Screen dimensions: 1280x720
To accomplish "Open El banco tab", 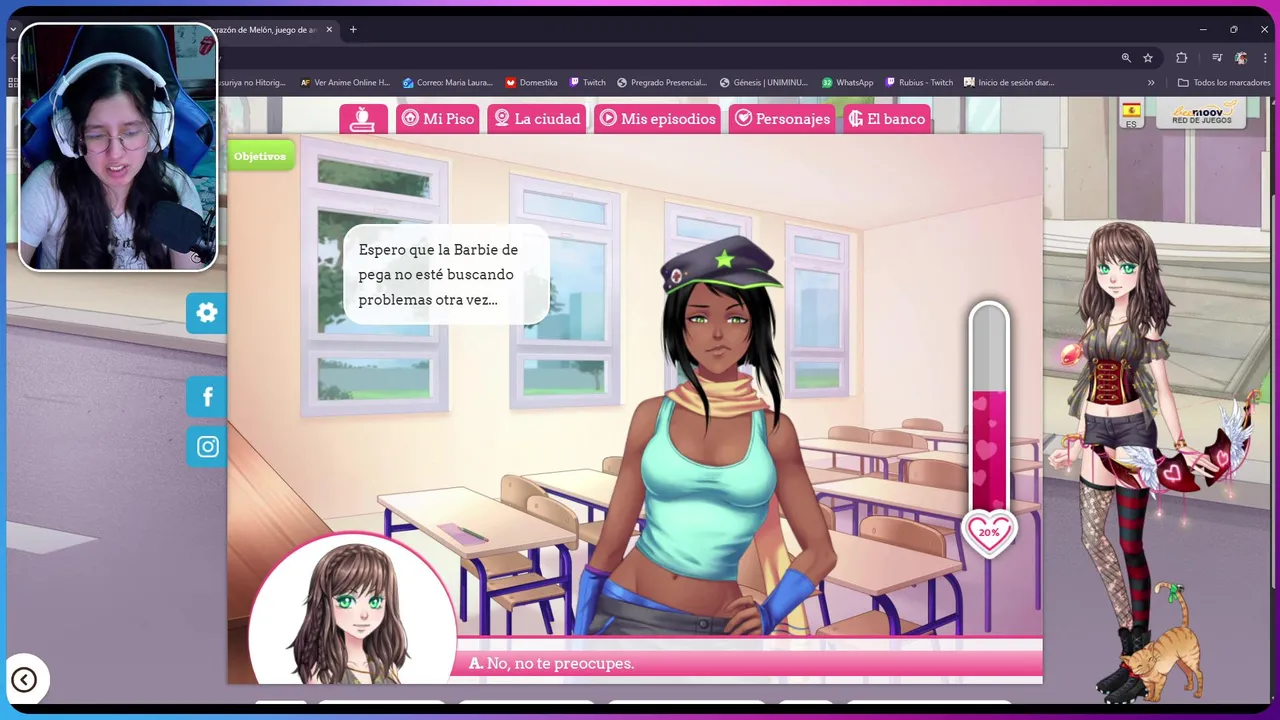I will pos(887,119).
